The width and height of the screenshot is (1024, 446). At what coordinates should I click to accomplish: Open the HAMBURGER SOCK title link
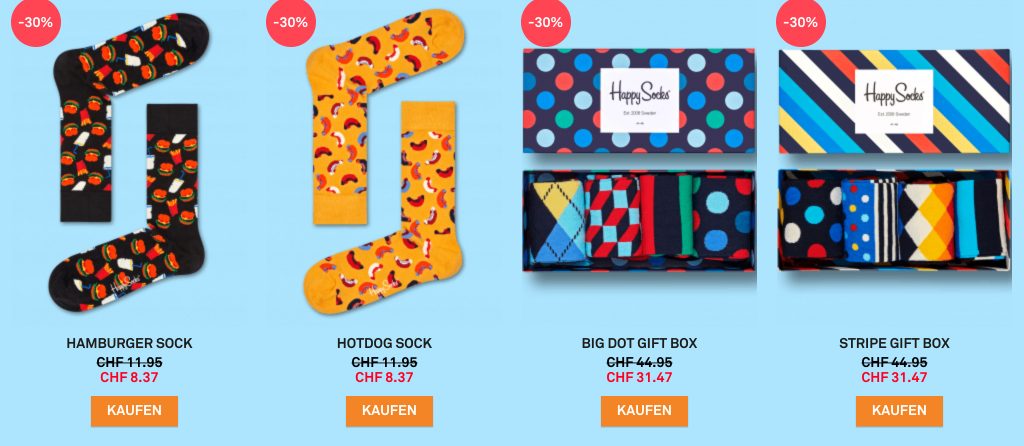point(129,343)
